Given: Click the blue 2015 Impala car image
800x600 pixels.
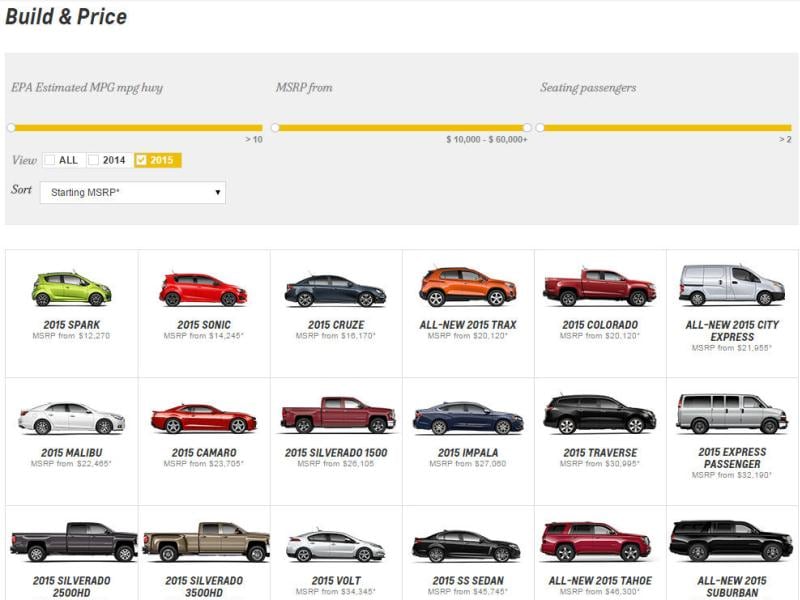Looking at the screenshot, I should [x=468, y=418].
